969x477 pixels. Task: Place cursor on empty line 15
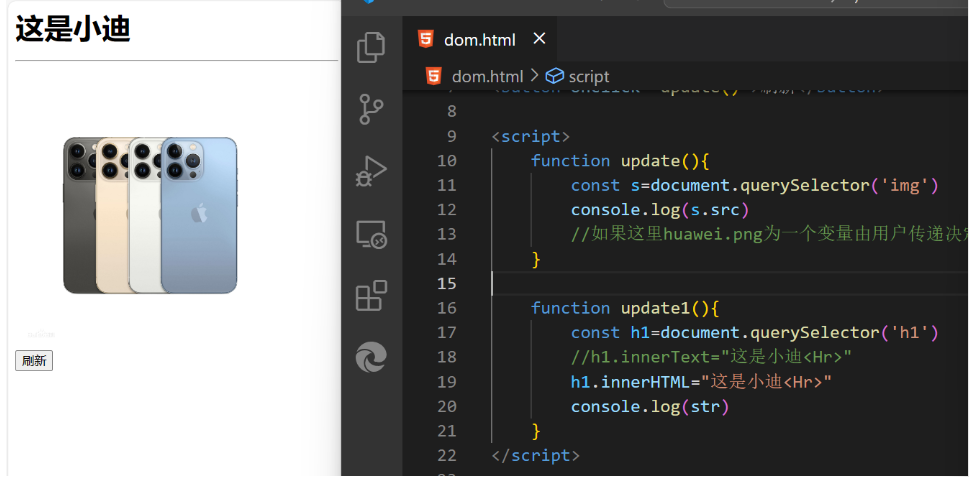[729, 284]
